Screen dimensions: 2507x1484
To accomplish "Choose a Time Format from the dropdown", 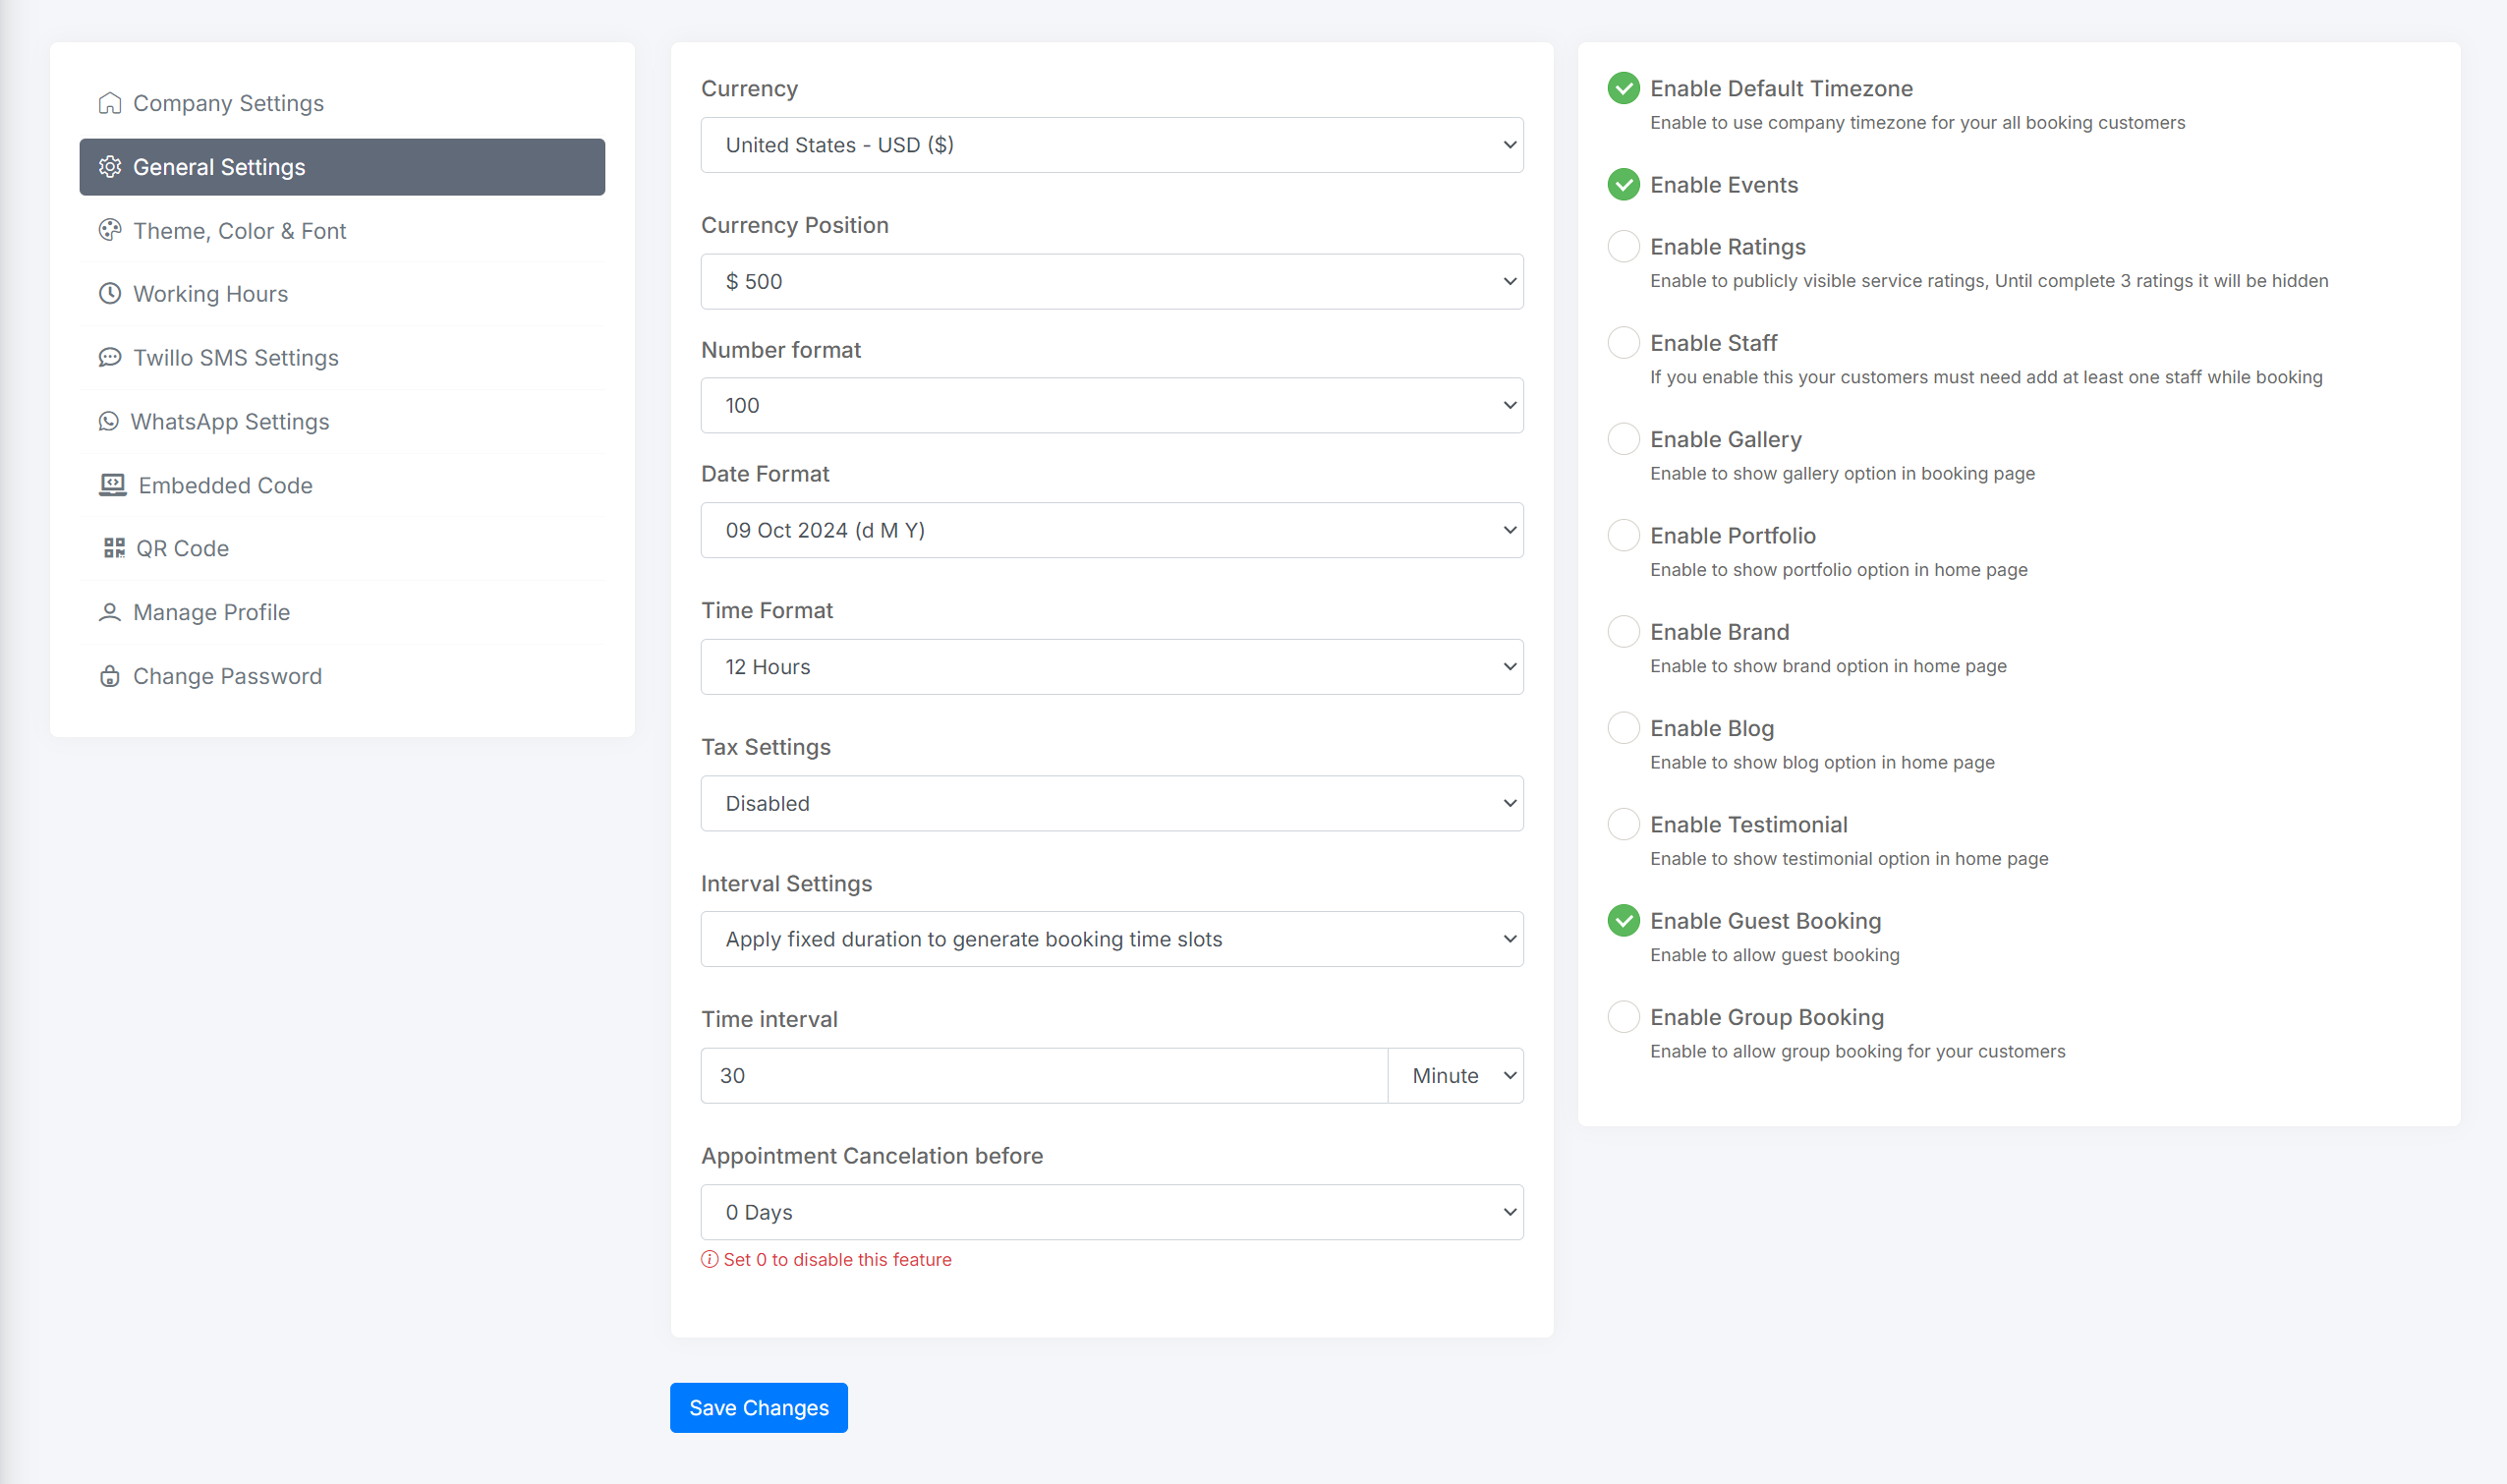I will pyautogui.click(x=1112, y=667).
